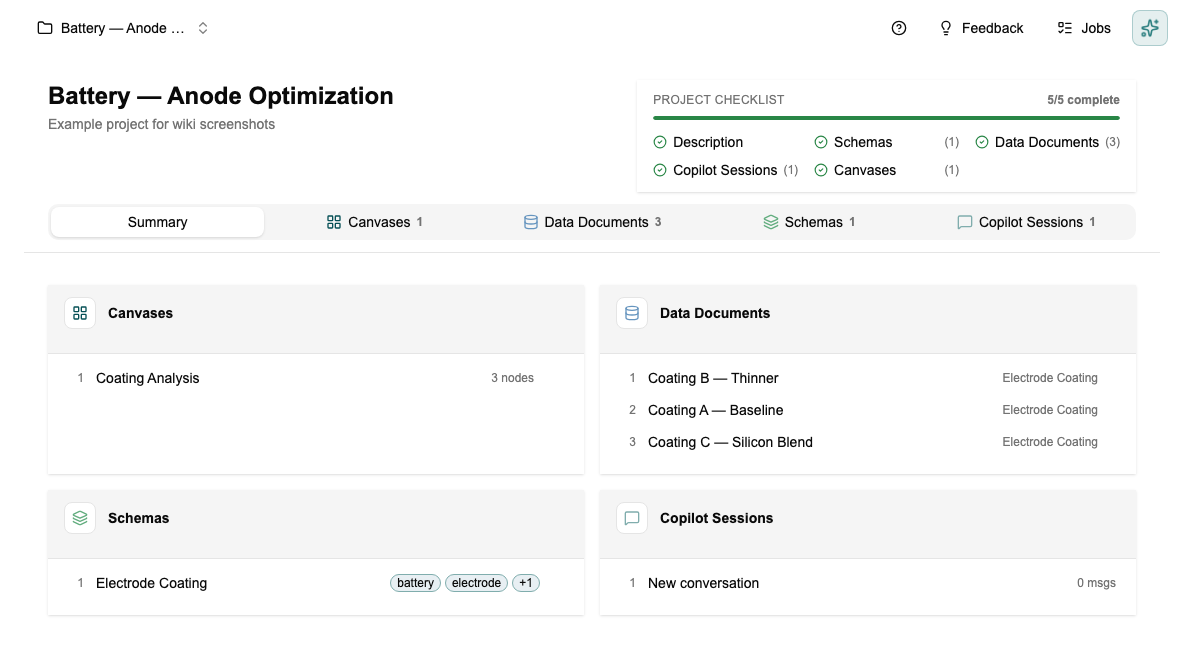The image size is (1184, 650).
Task: Click the Data Documents card database icon
Action: [632, 313]
